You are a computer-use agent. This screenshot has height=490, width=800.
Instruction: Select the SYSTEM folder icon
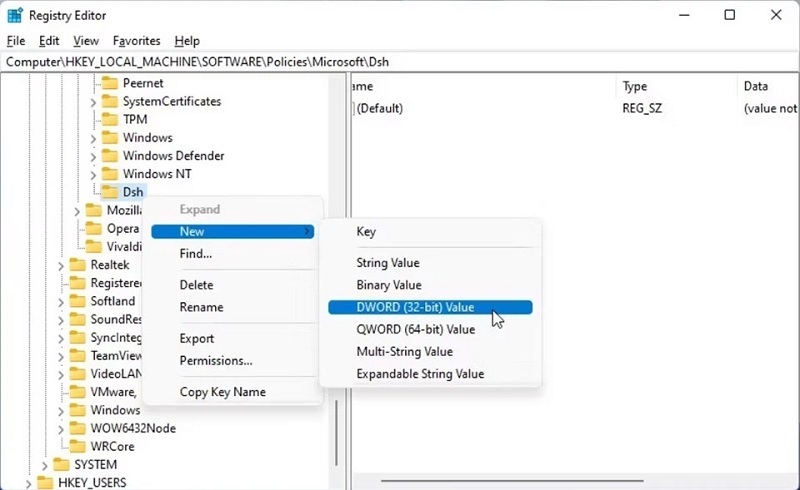[x=61, y=465]
